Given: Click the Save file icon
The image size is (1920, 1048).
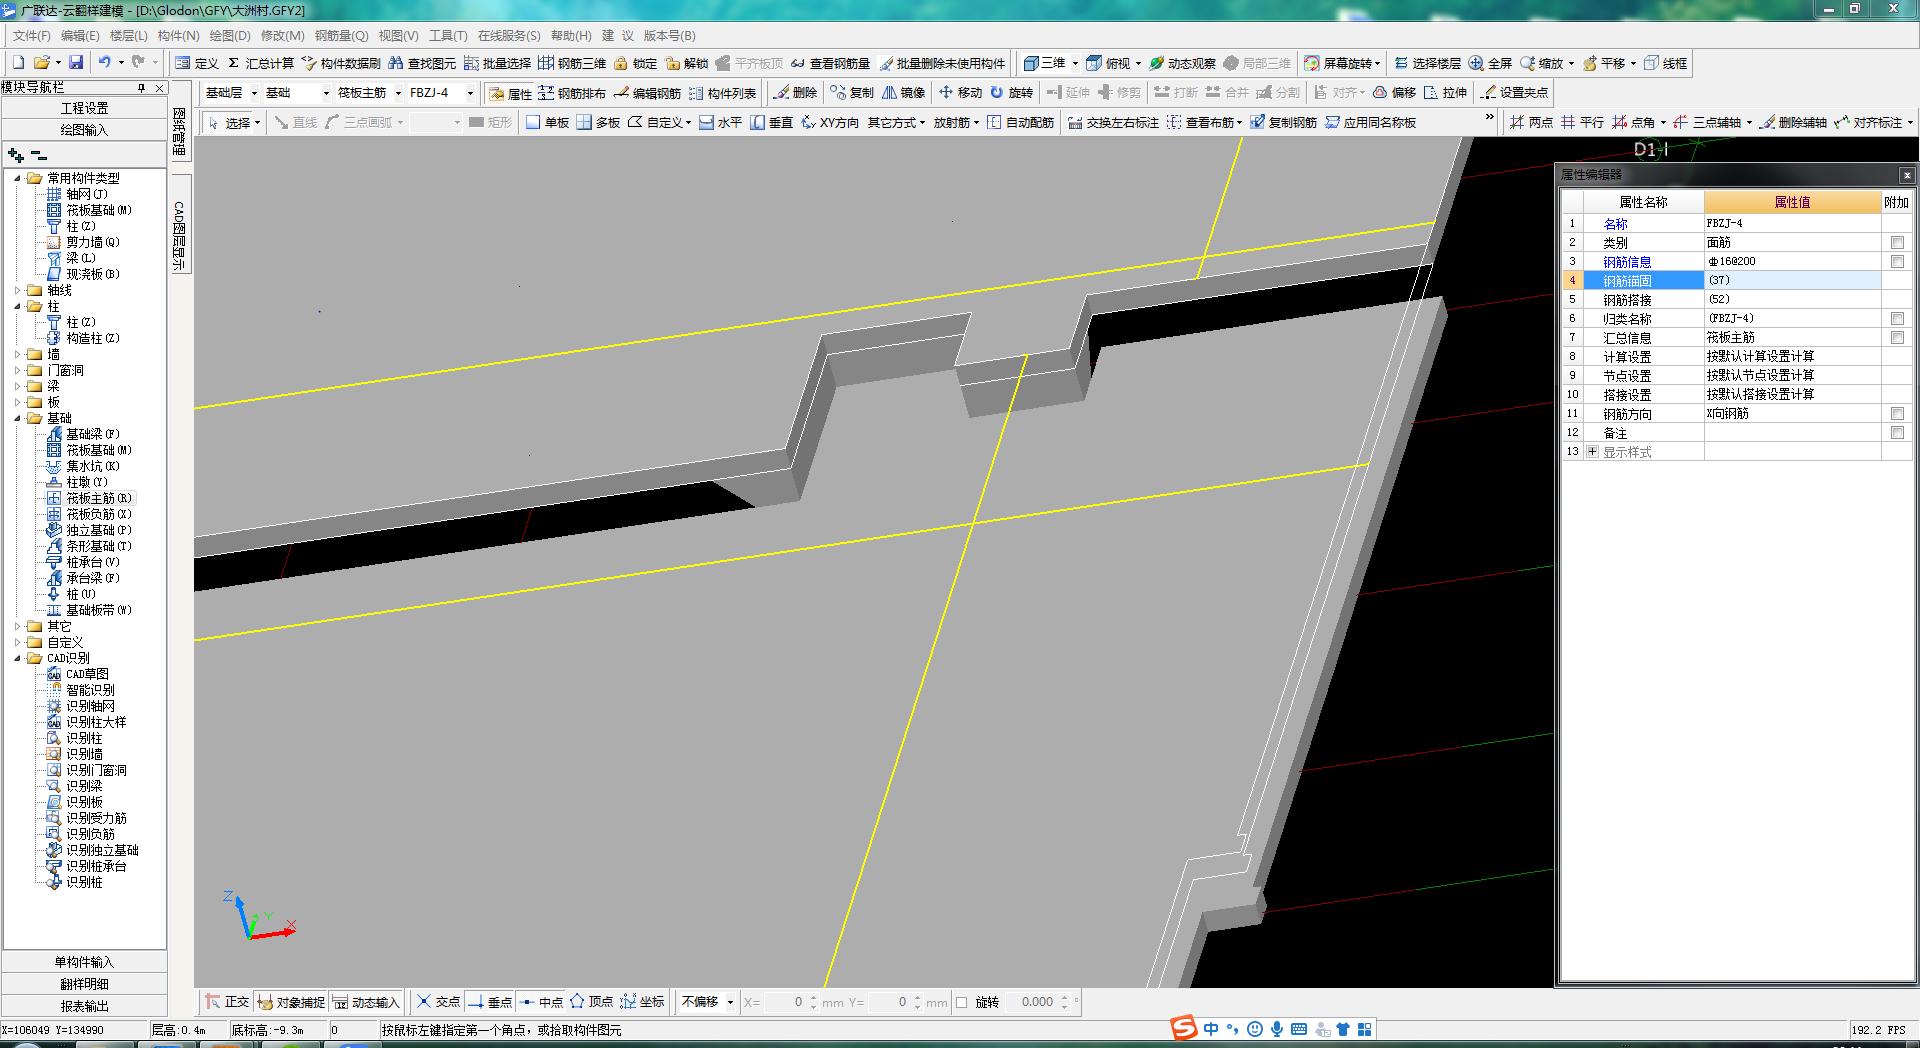Looking at the screenshot, I should pyautogui.click(x=76, y=63).
